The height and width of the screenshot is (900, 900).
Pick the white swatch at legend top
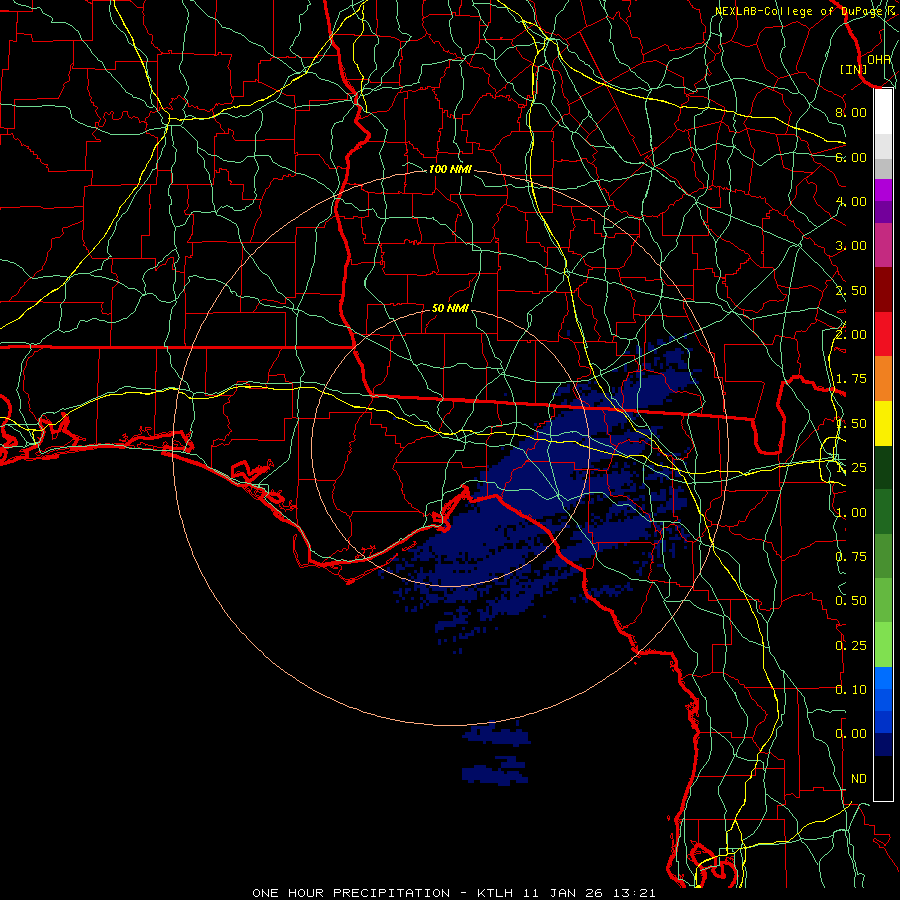click(883, 111)
